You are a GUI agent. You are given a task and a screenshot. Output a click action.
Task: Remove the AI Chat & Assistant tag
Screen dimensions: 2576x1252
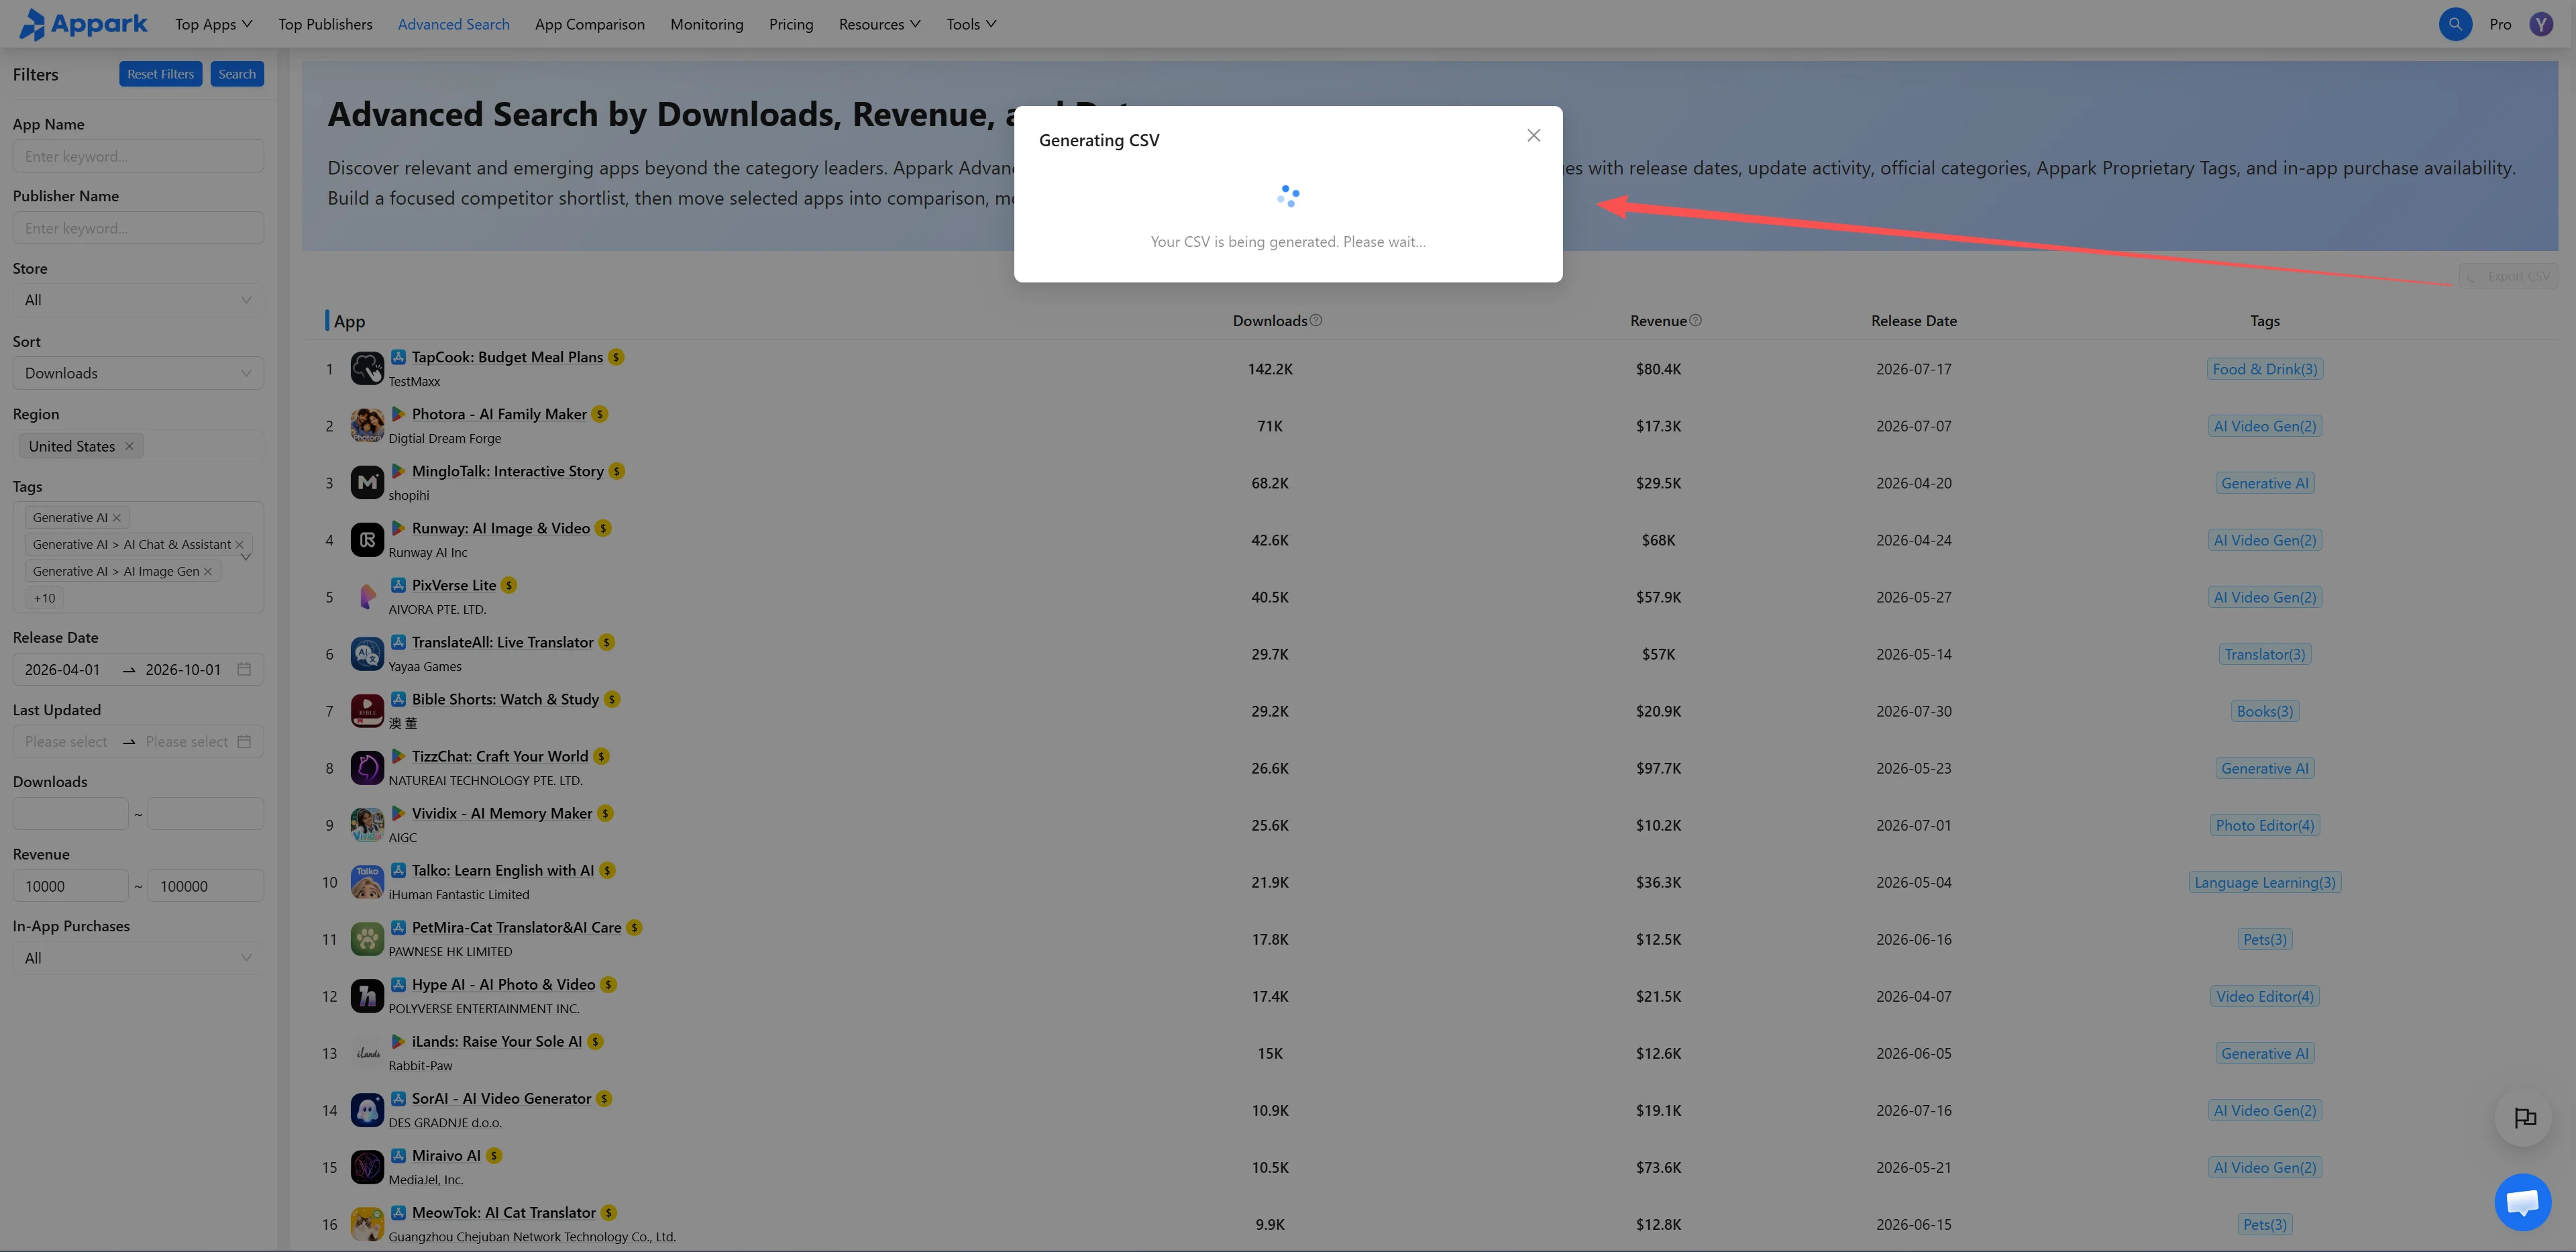tap(239, 544)
